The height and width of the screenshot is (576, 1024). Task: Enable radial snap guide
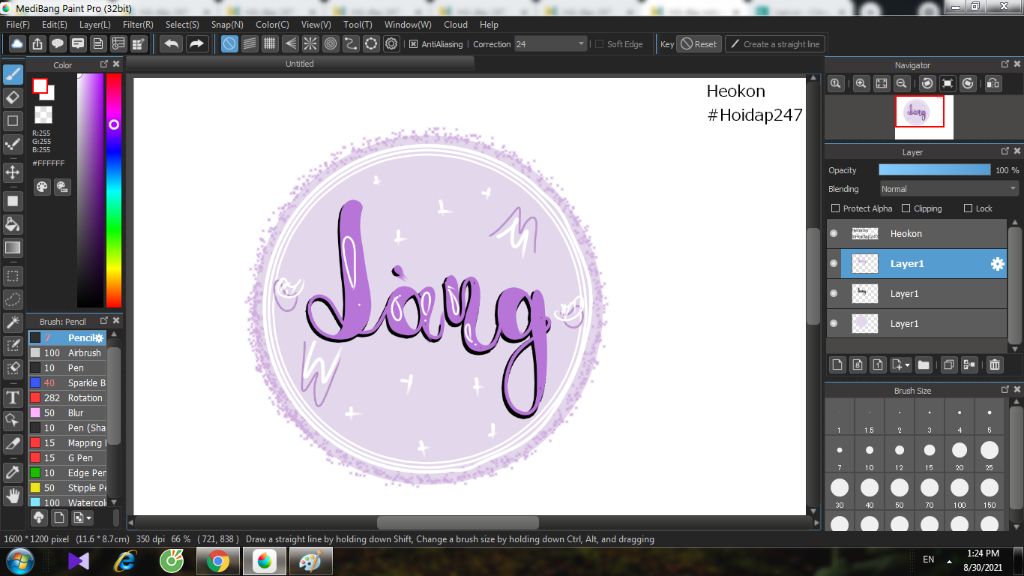coord(310,44)
